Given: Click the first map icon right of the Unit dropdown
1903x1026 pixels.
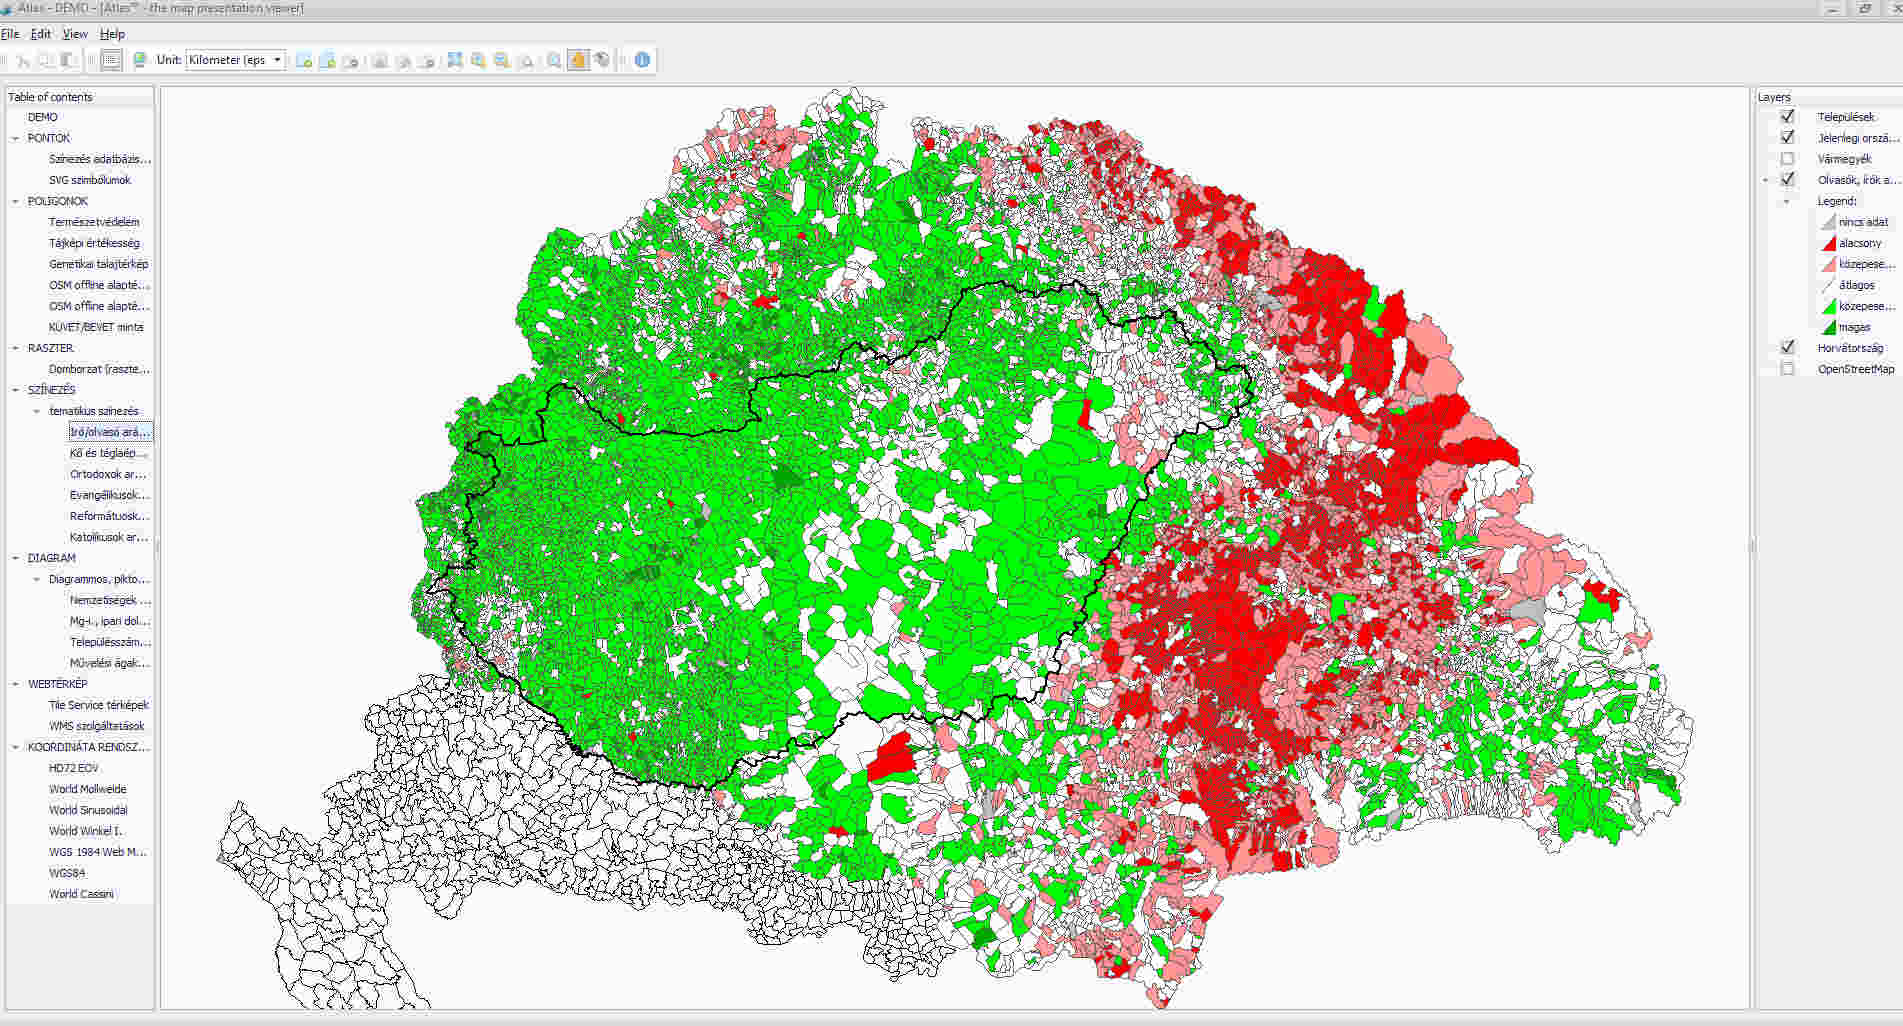Looking at the screenshot, I should [304, 60].
